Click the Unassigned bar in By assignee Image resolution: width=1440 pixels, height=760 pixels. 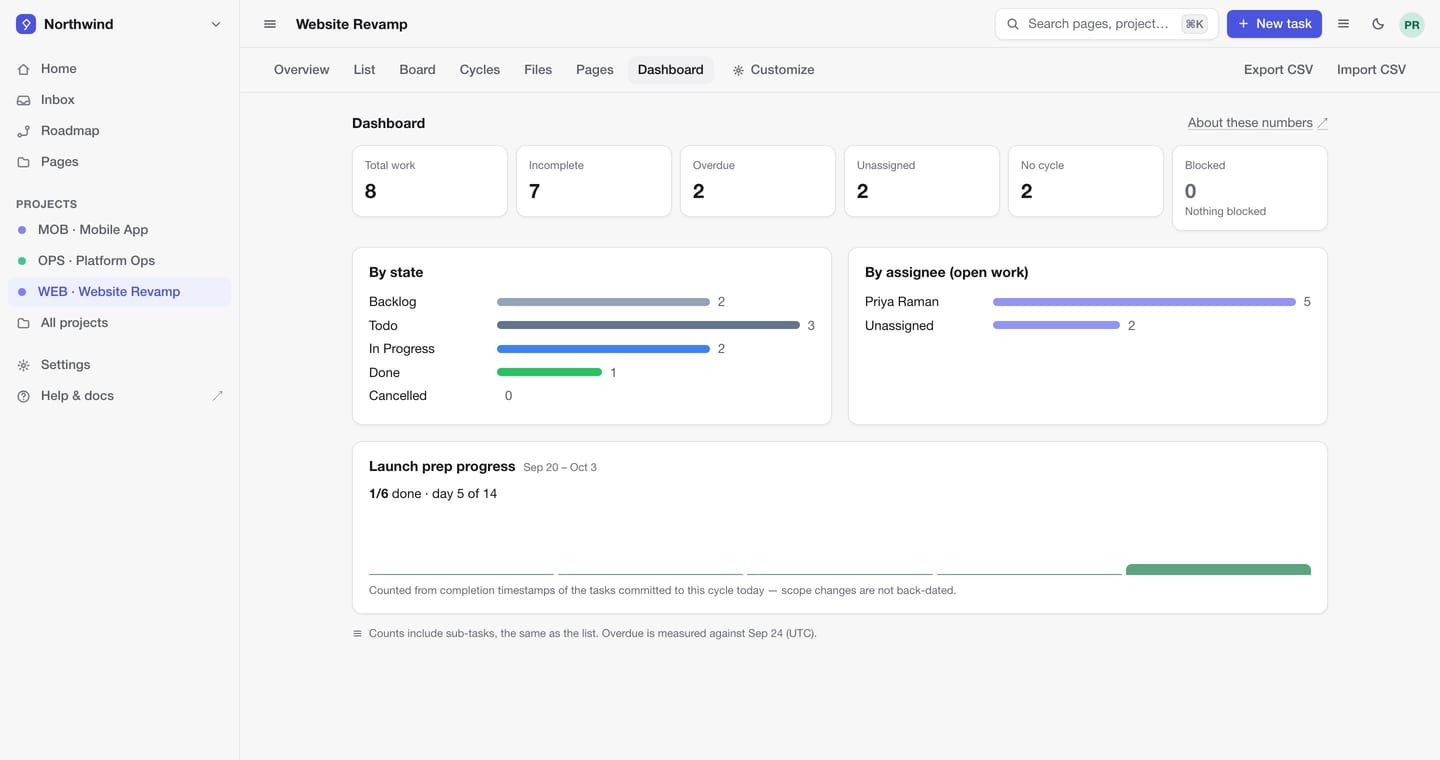click(x=1056, y=325)
